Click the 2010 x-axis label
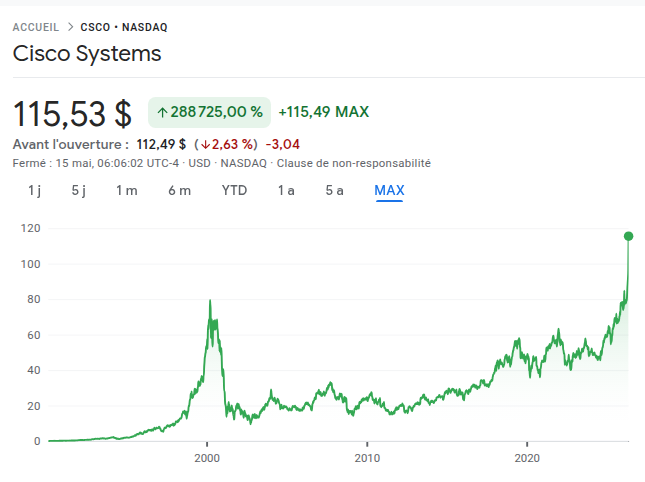The image size is (645, 482). 367,458
